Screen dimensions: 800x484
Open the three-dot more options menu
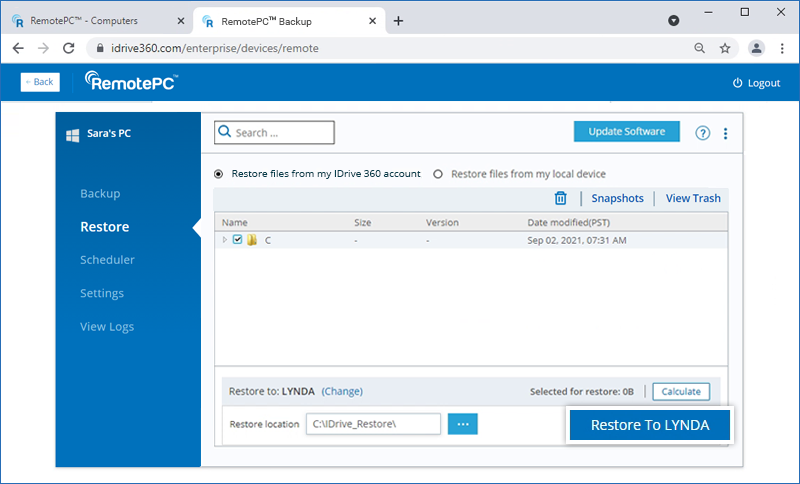(726, 133)
